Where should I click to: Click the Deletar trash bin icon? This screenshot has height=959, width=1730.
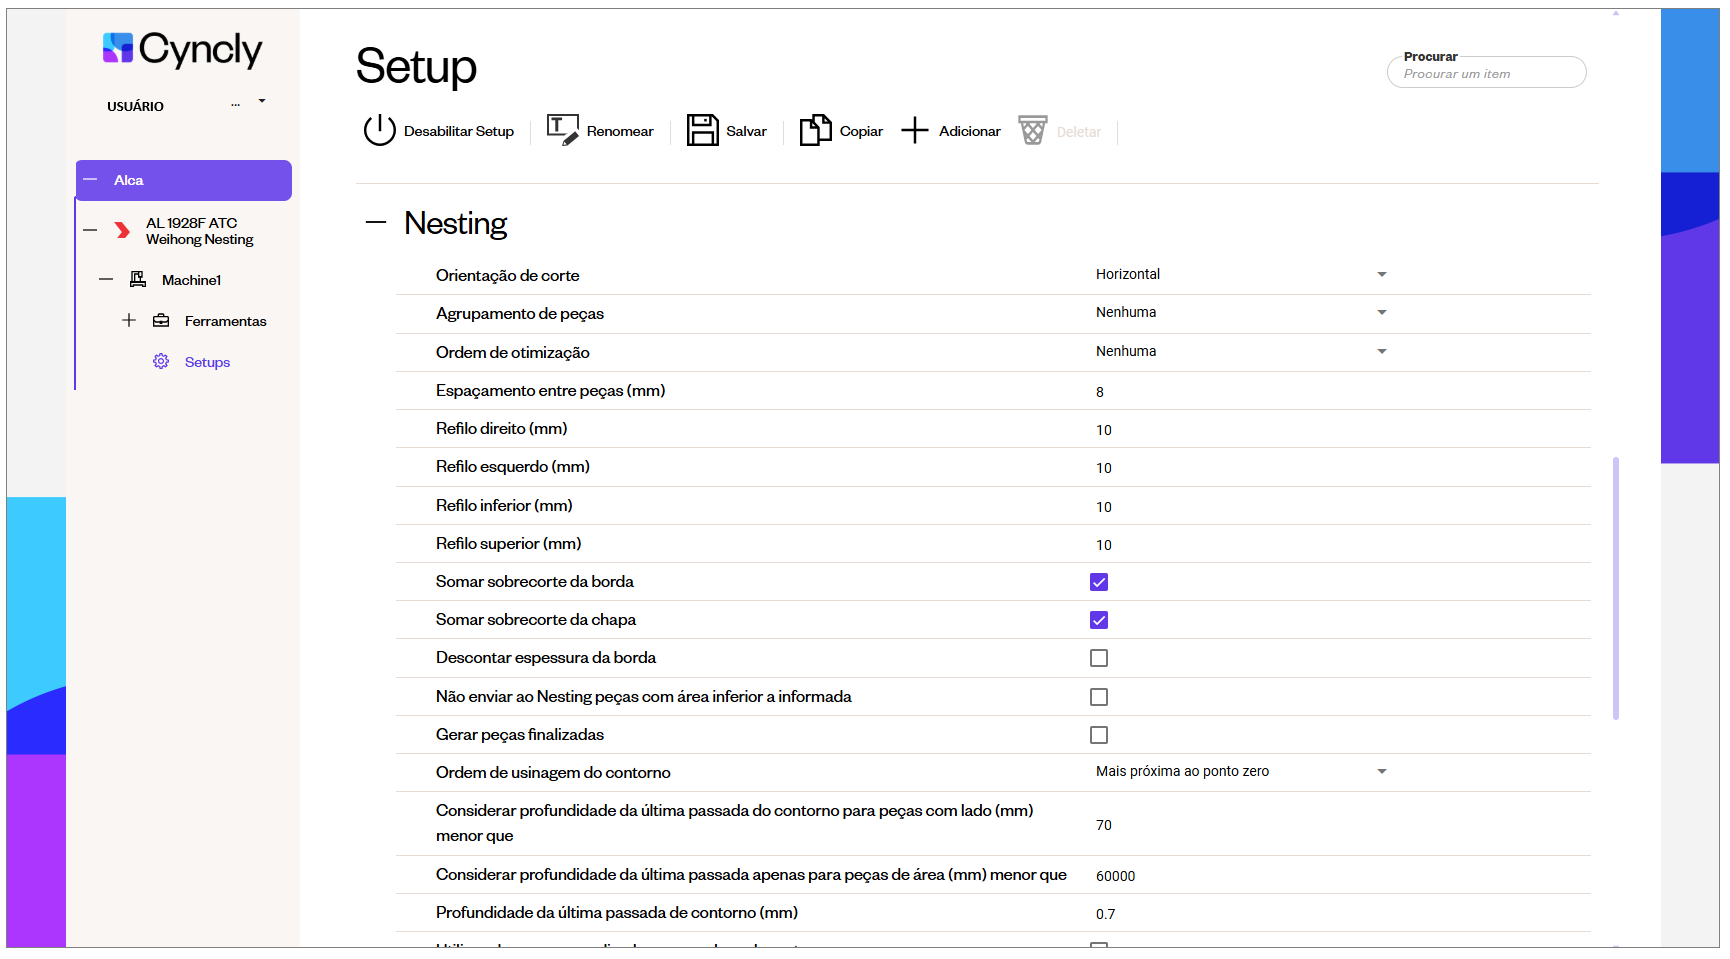[1033, 130]
